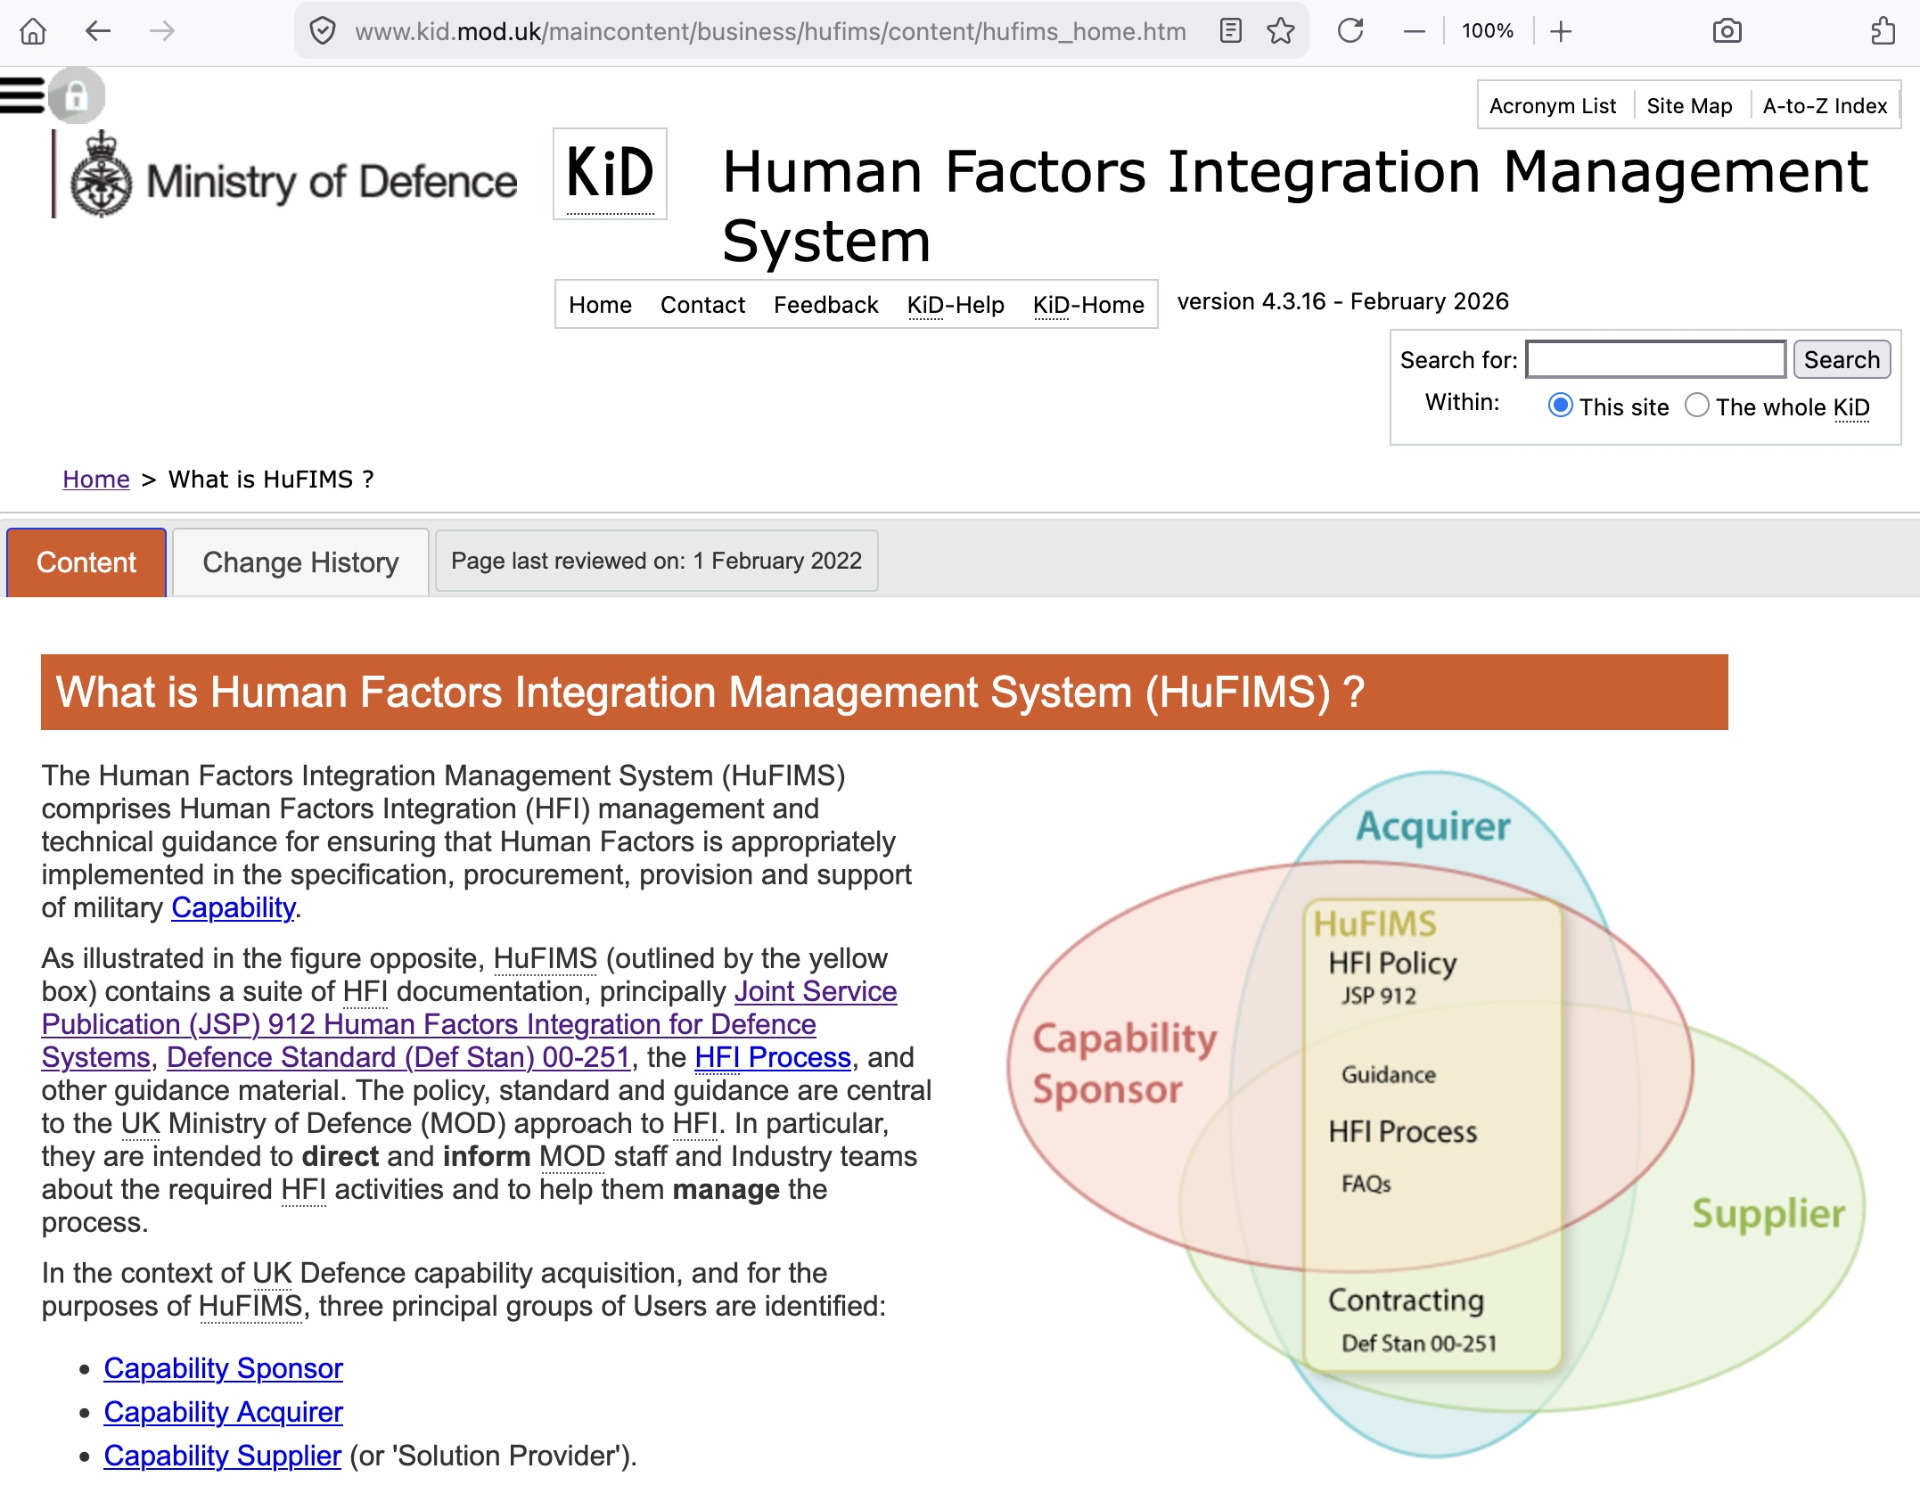Screen dimensions: 1920x1508
Task: Click the grey padlock icon
Action: (x=76, y=97)
